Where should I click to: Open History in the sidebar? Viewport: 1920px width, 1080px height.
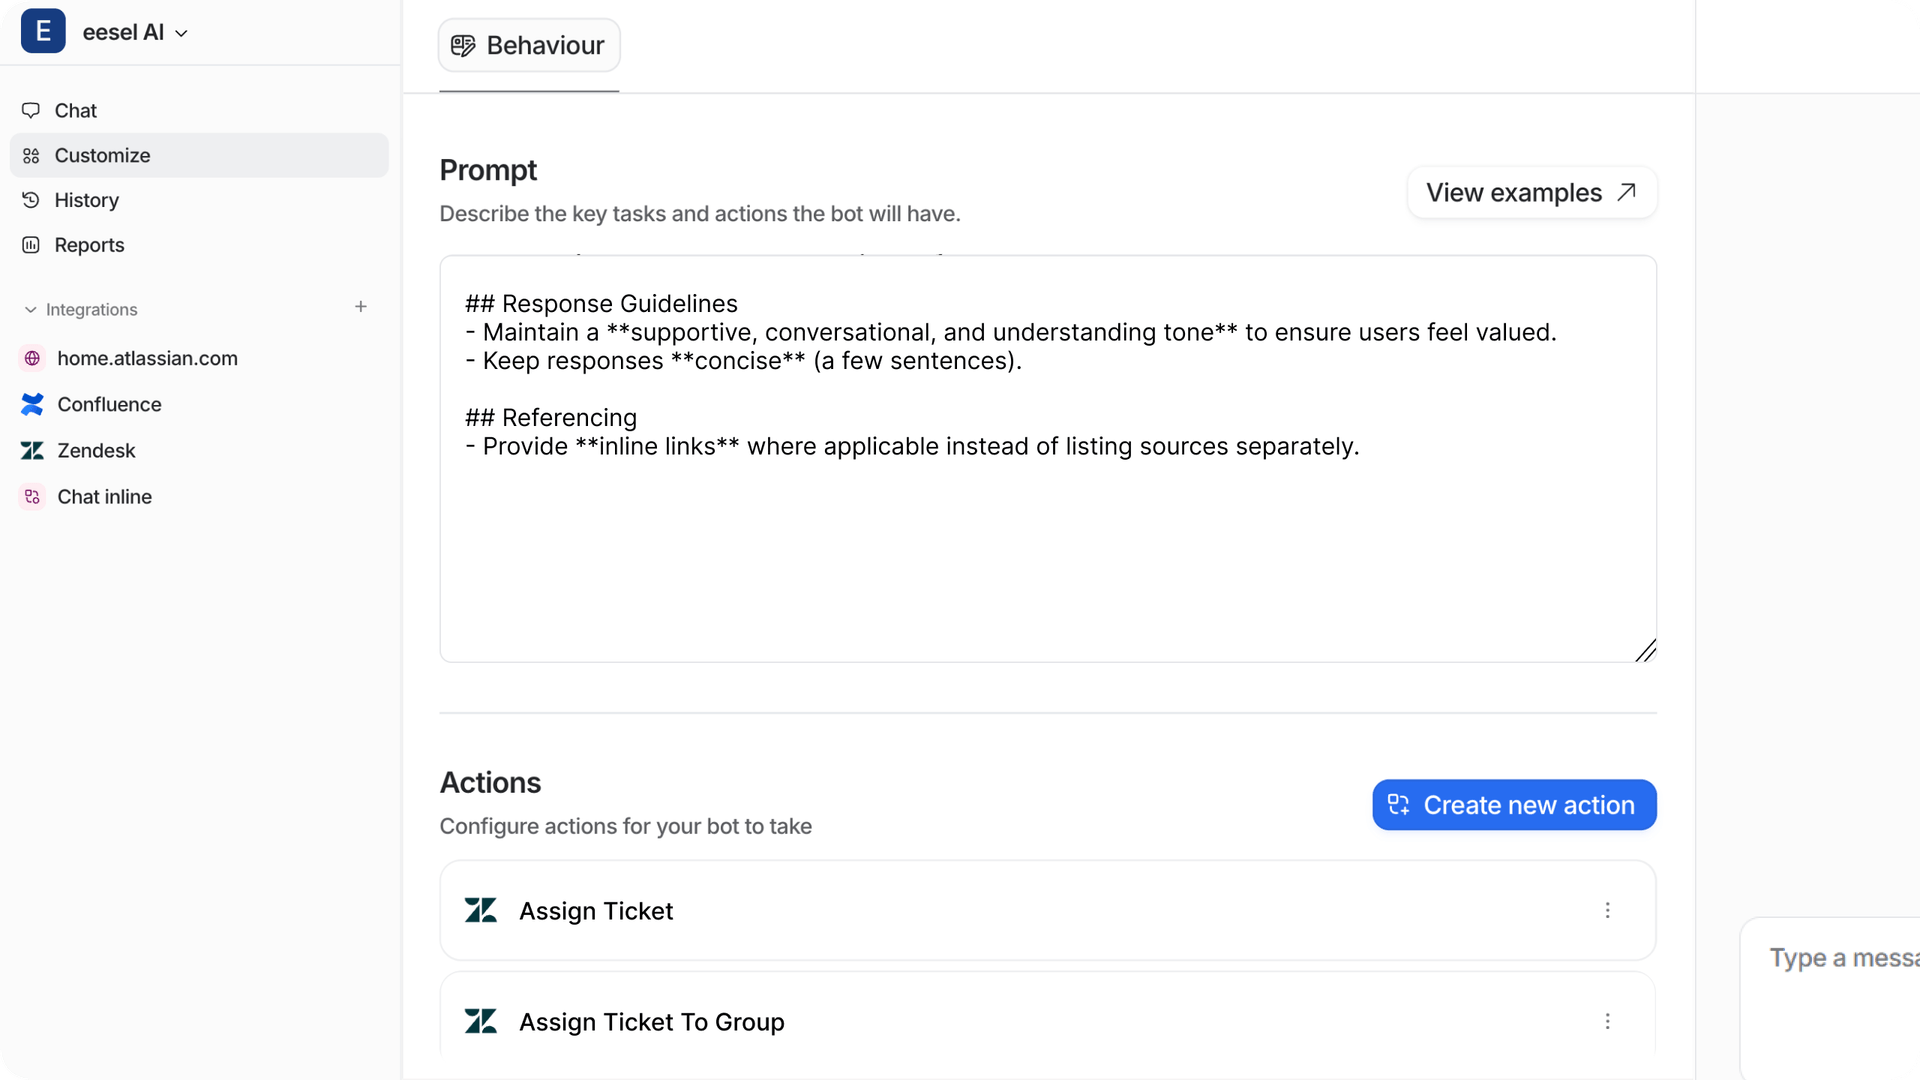coord(199,200)
